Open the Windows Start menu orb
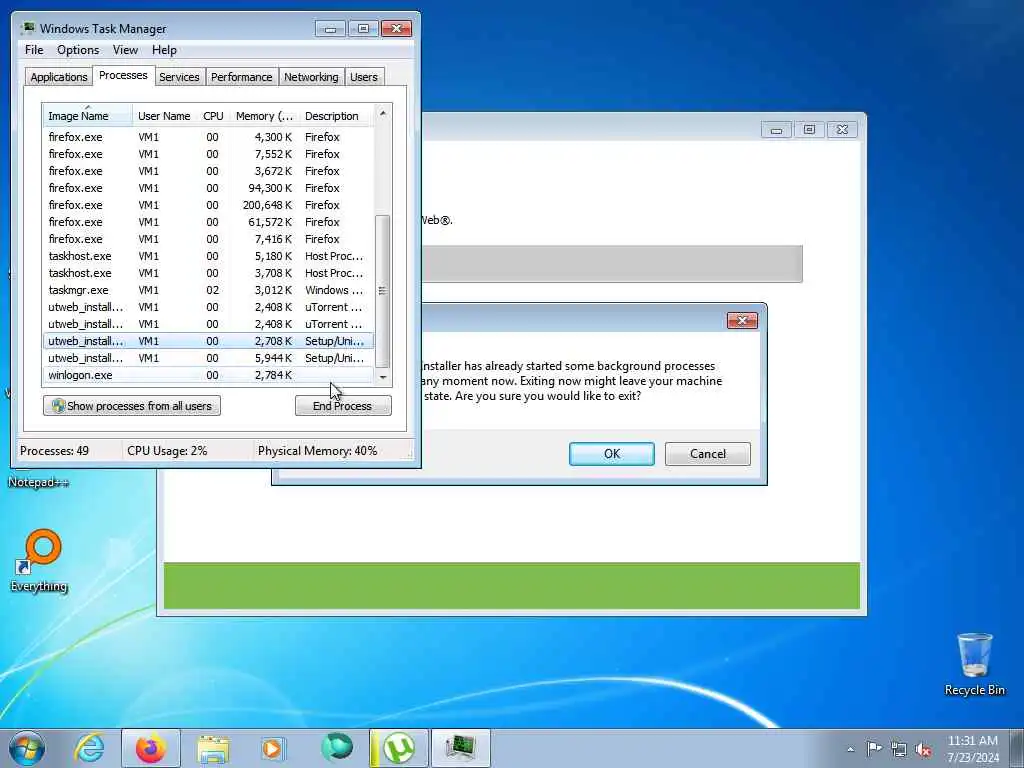Screen dimensions: 1024x768 27,748
